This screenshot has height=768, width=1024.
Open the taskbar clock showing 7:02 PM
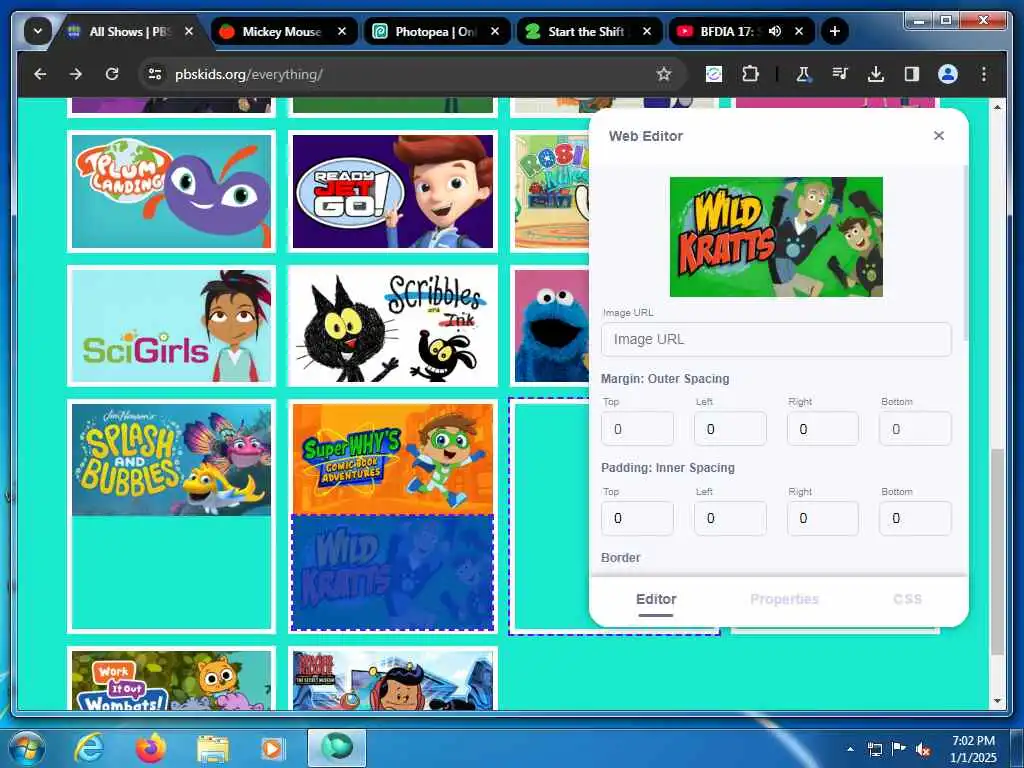click(x=973, y=749)
